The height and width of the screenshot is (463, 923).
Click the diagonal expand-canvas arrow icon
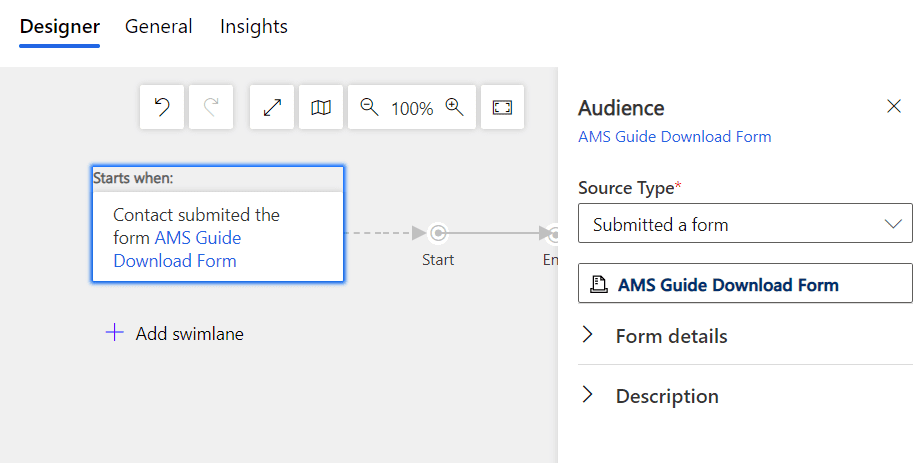tap(272, 107)
